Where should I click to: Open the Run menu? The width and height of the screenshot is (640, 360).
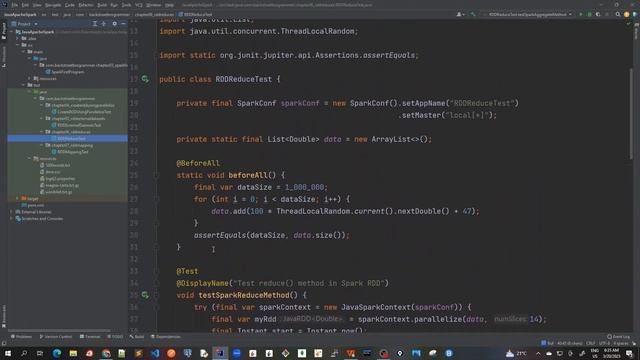(x=114, y=5)
